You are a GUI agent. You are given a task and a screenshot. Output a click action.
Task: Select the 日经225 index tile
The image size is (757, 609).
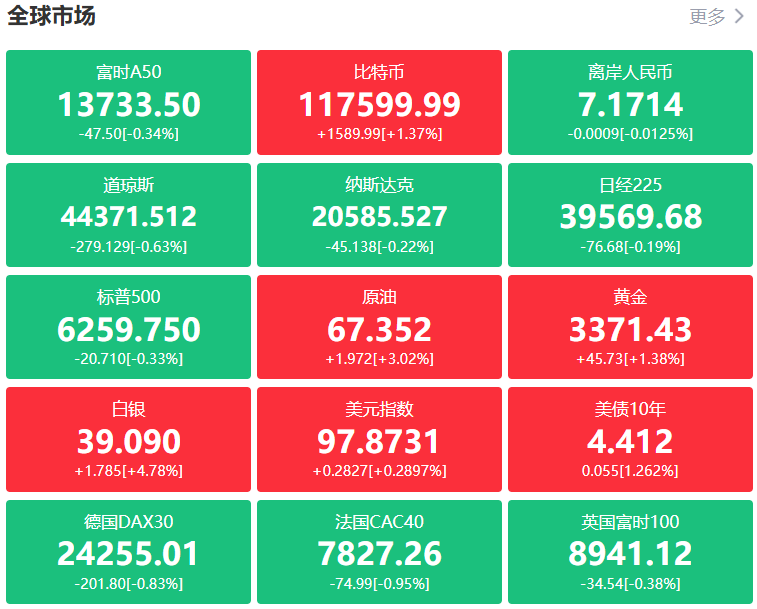pyautogui.click(x=630, y=214)
